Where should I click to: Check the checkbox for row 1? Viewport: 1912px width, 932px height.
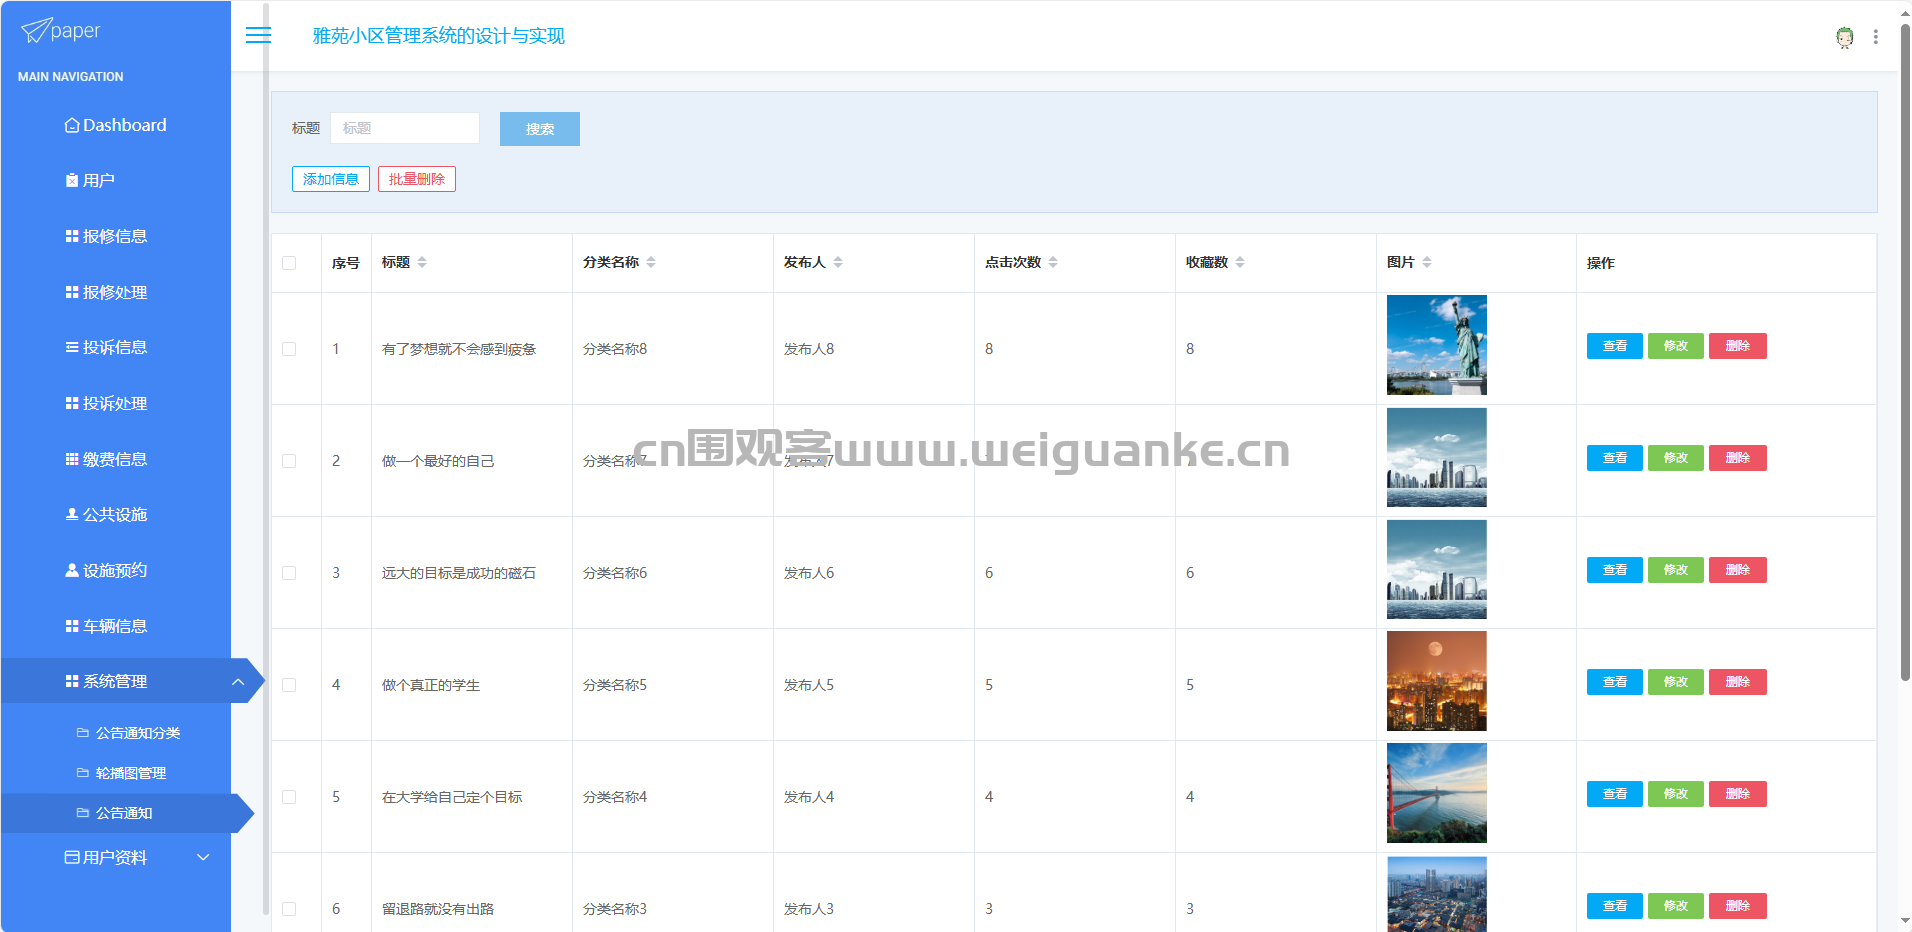pos(289,349)
